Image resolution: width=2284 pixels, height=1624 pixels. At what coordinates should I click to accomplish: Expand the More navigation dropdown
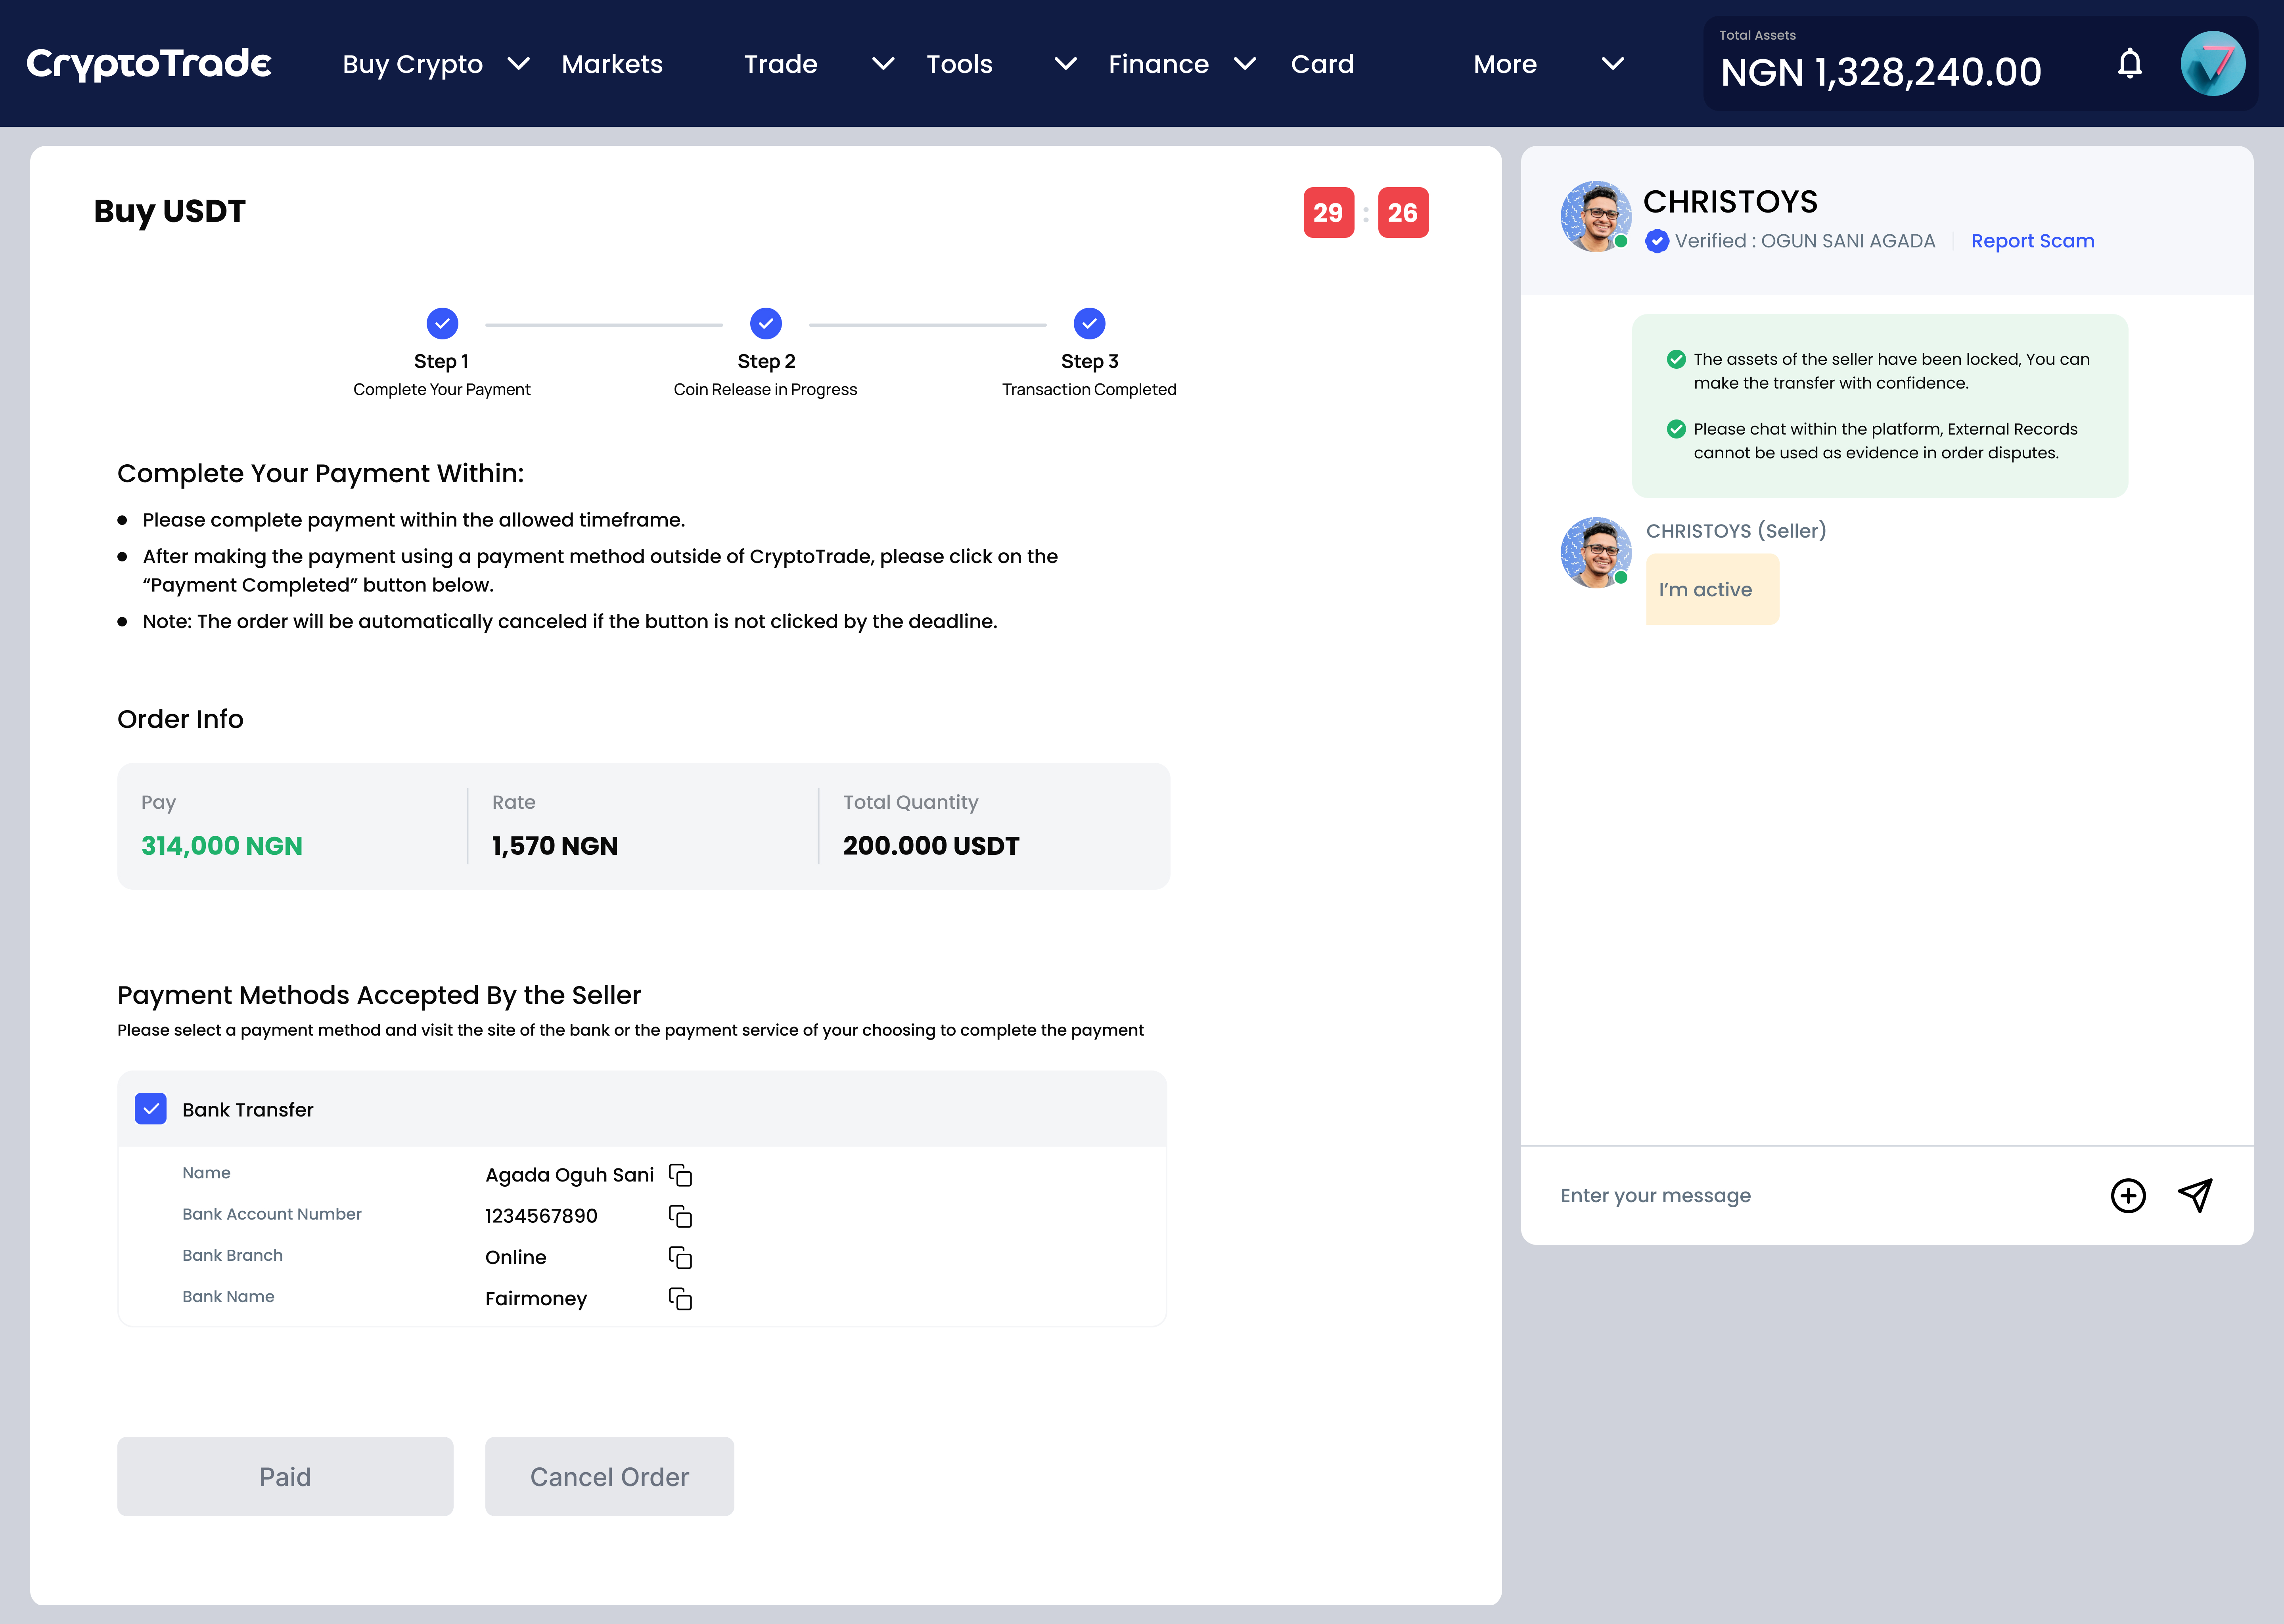click(x=1504, y=64)
